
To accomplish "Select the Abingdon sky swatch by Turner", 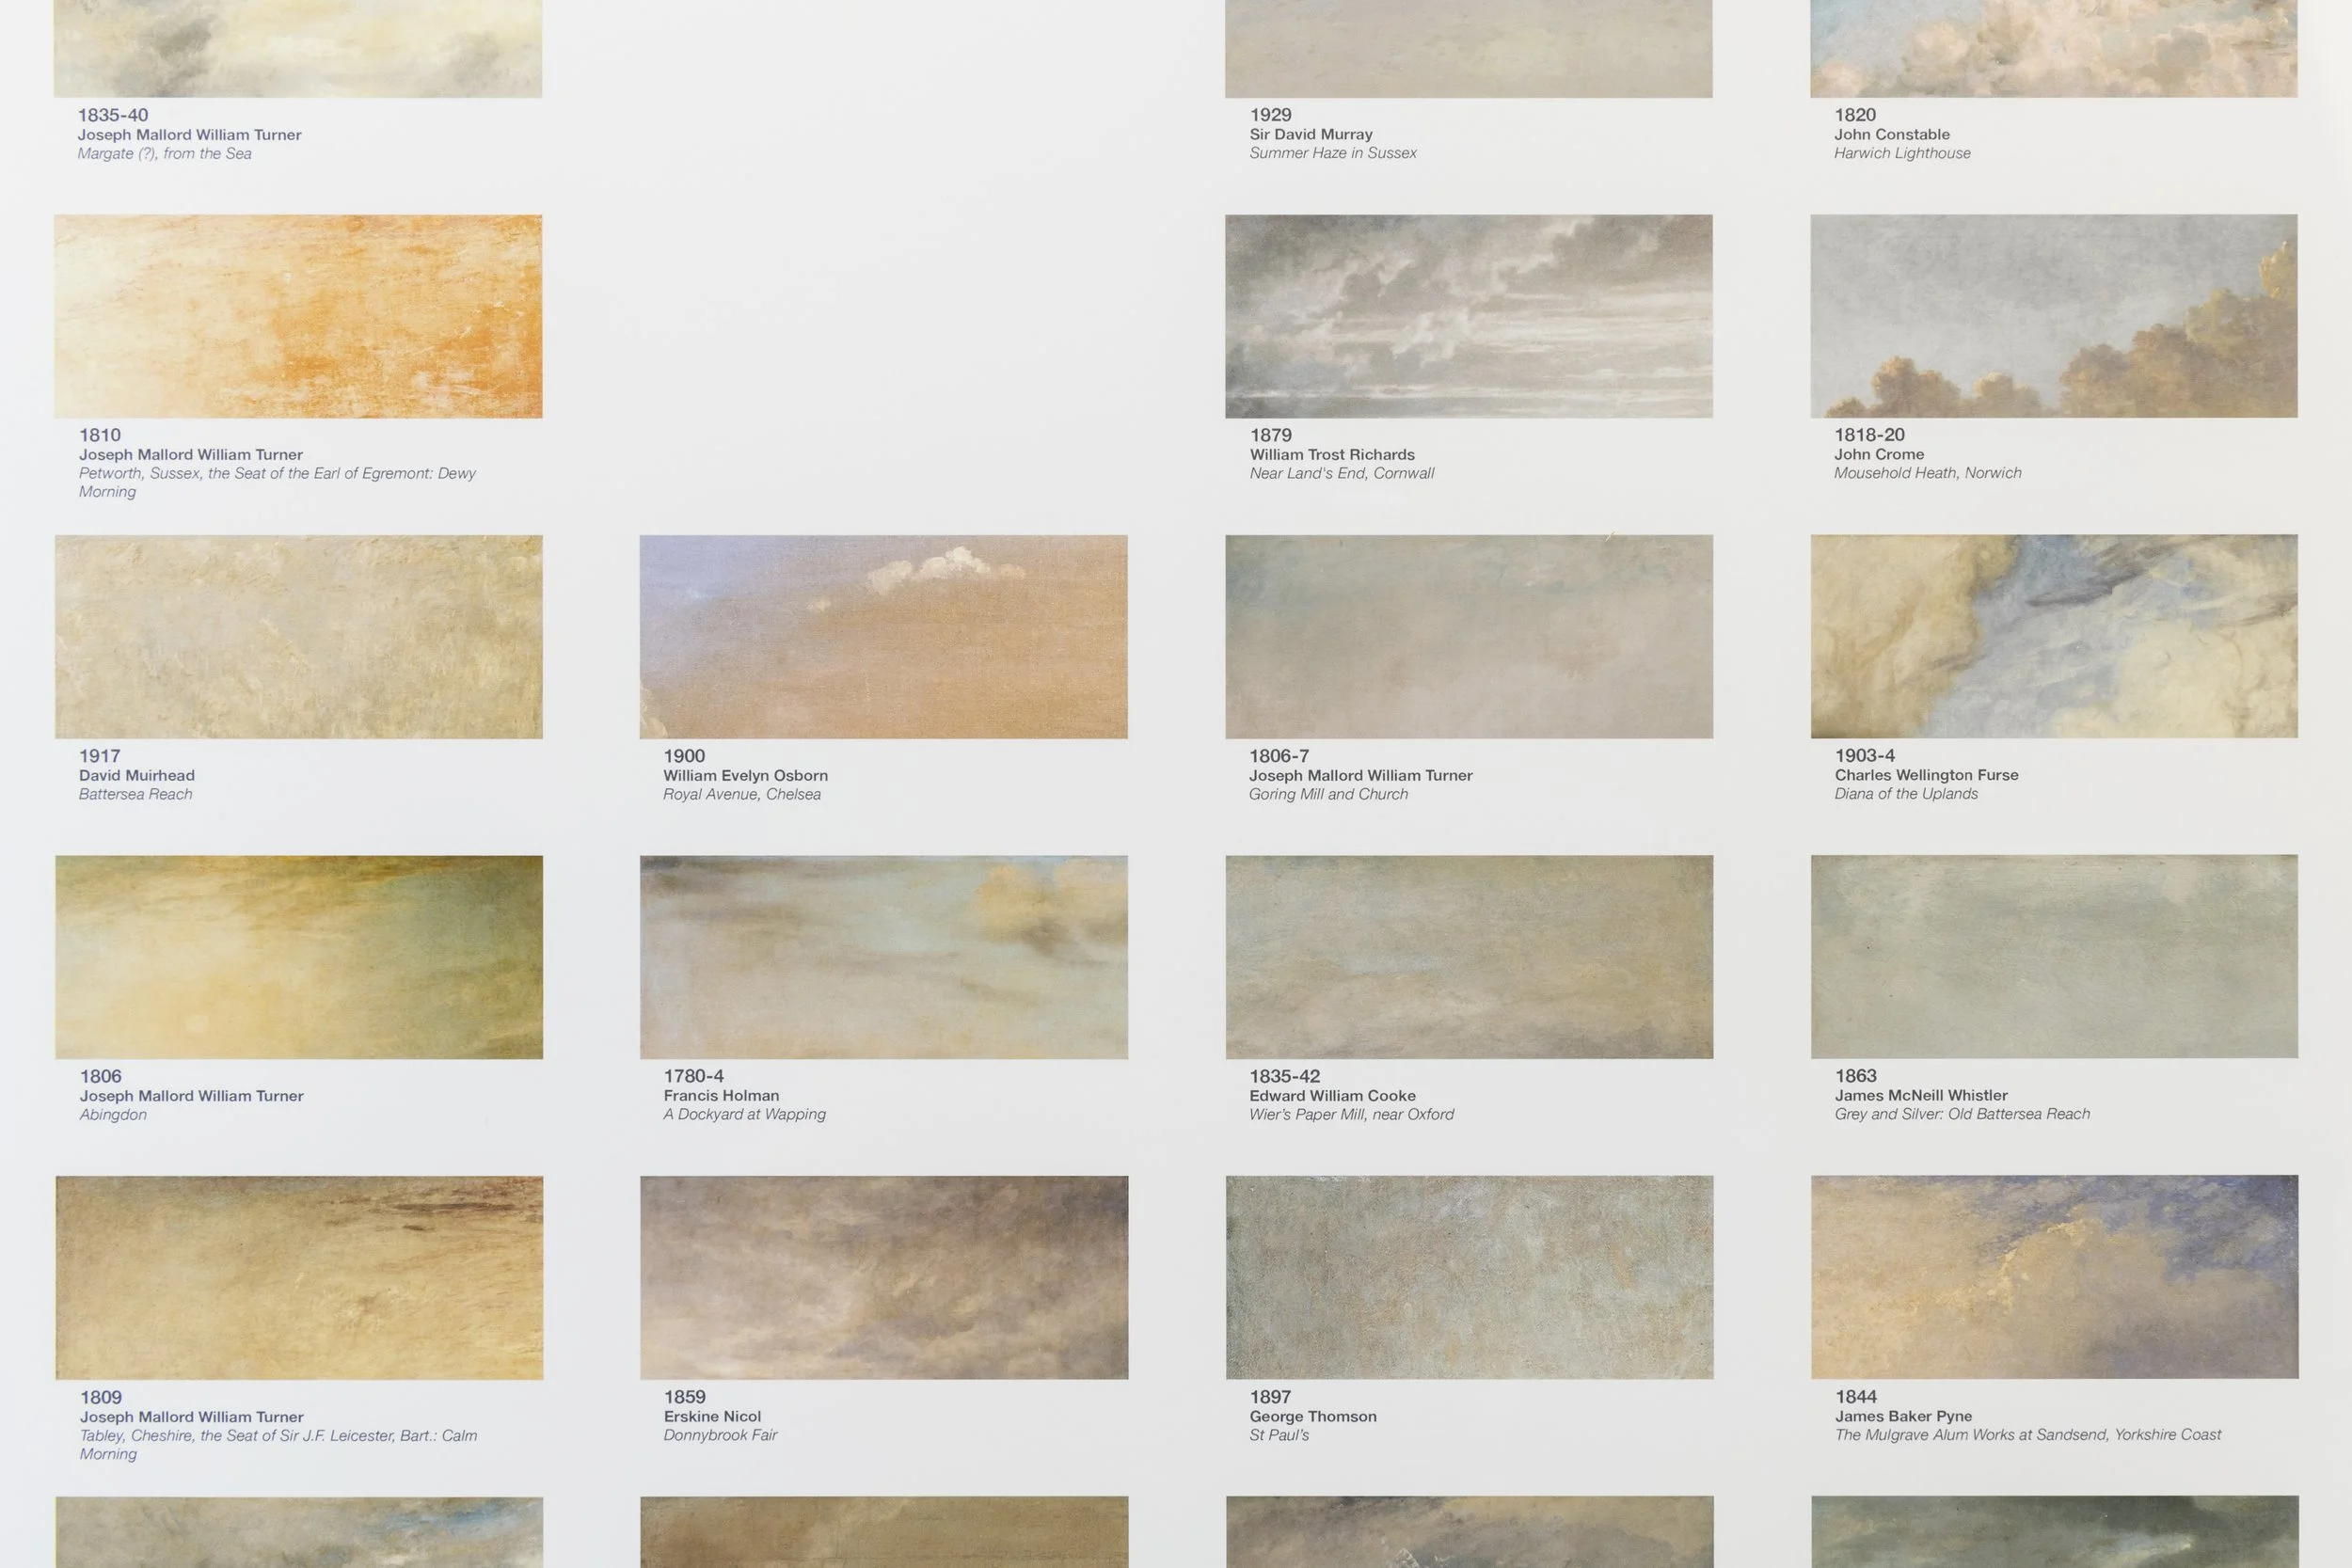I will 299,957.
